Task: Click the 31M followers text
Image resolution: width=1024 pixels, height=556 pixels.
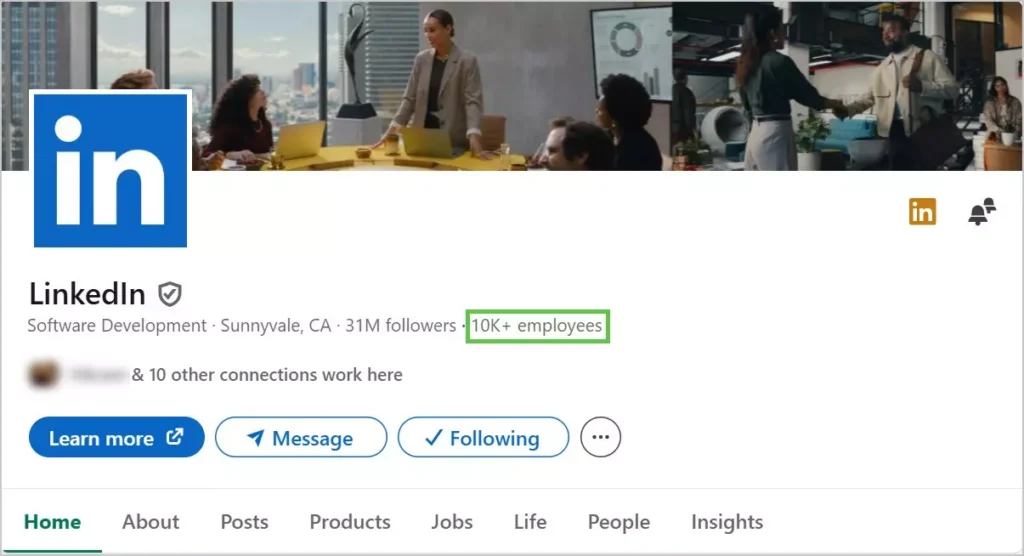Action: tap(400, 326)
